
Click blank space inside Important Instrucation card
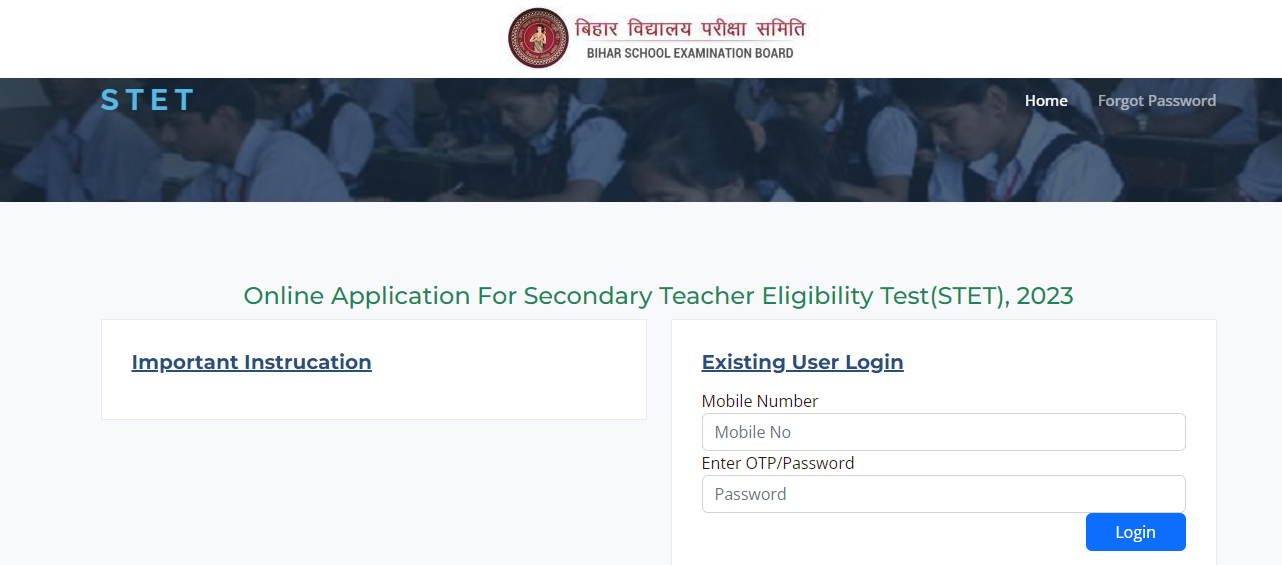click(x=500, y=395)
